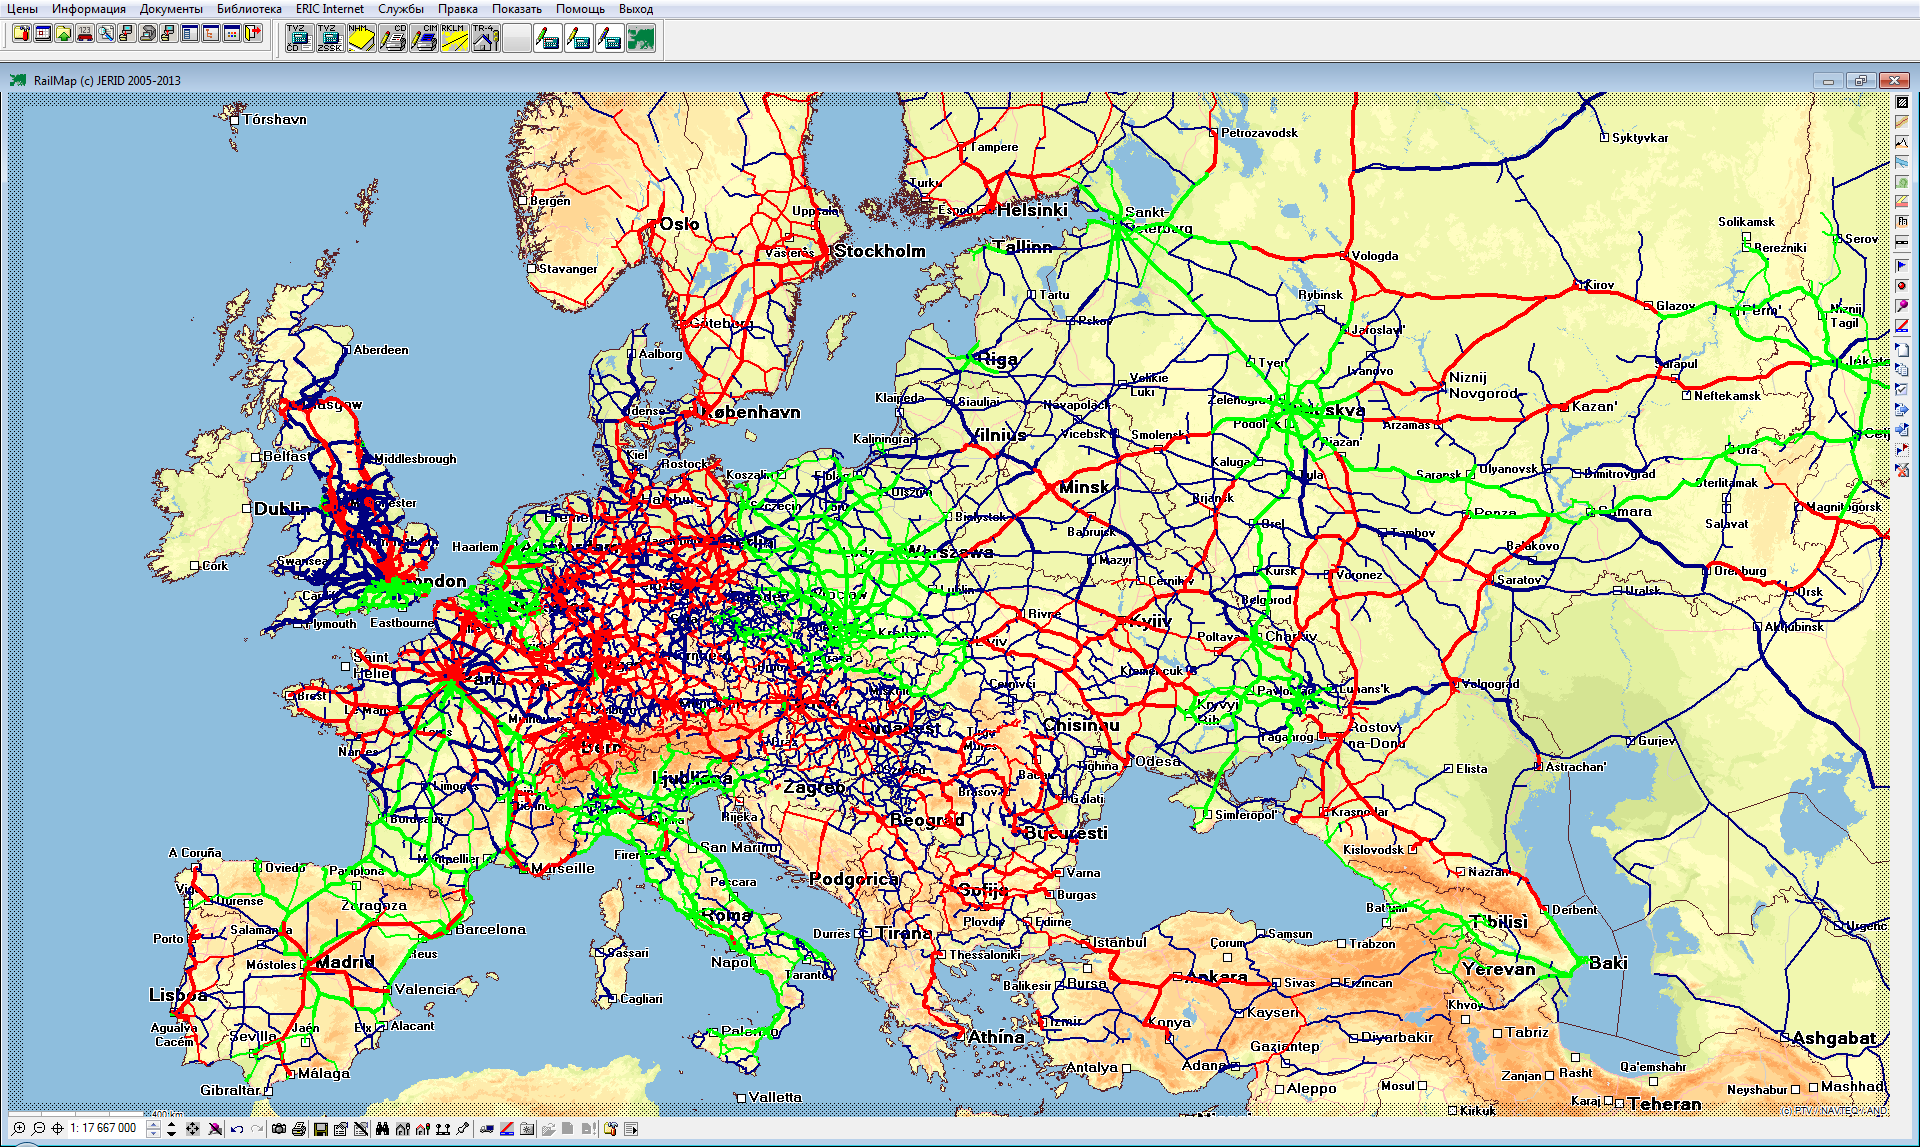Open the TR-4 station tool
This screenshot has width=1920, height=1147.
coord(485,38)
